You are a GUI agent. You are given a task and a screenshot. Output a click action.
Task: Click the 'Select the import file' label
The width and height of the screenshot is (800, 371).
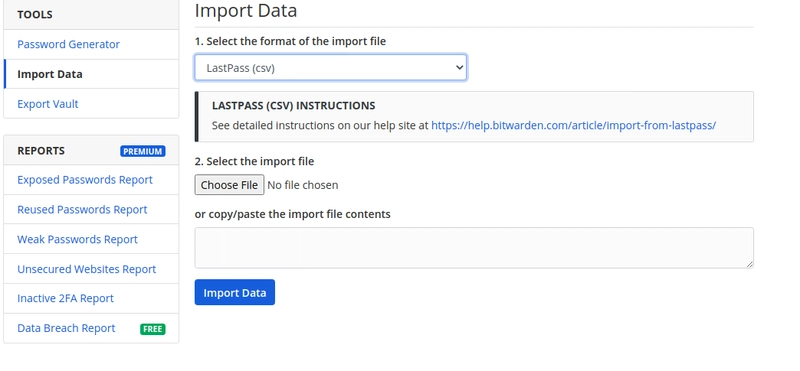pyautogui.click(x=254, y=162)
